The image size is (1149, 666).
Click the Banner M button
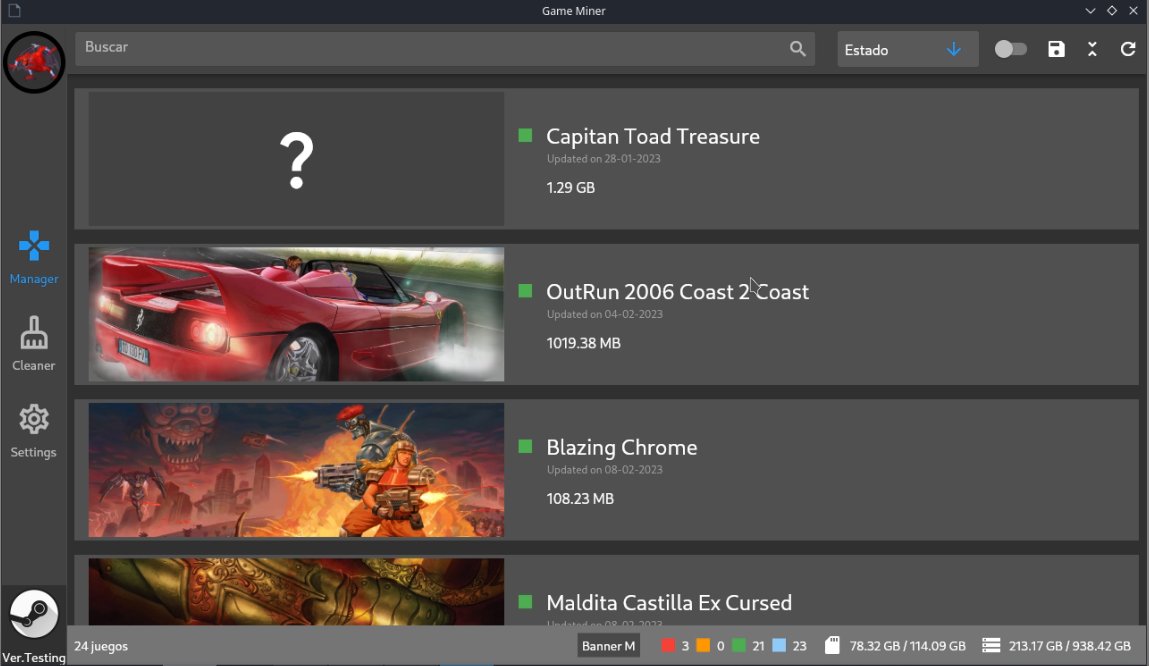(x=608, y=645)
